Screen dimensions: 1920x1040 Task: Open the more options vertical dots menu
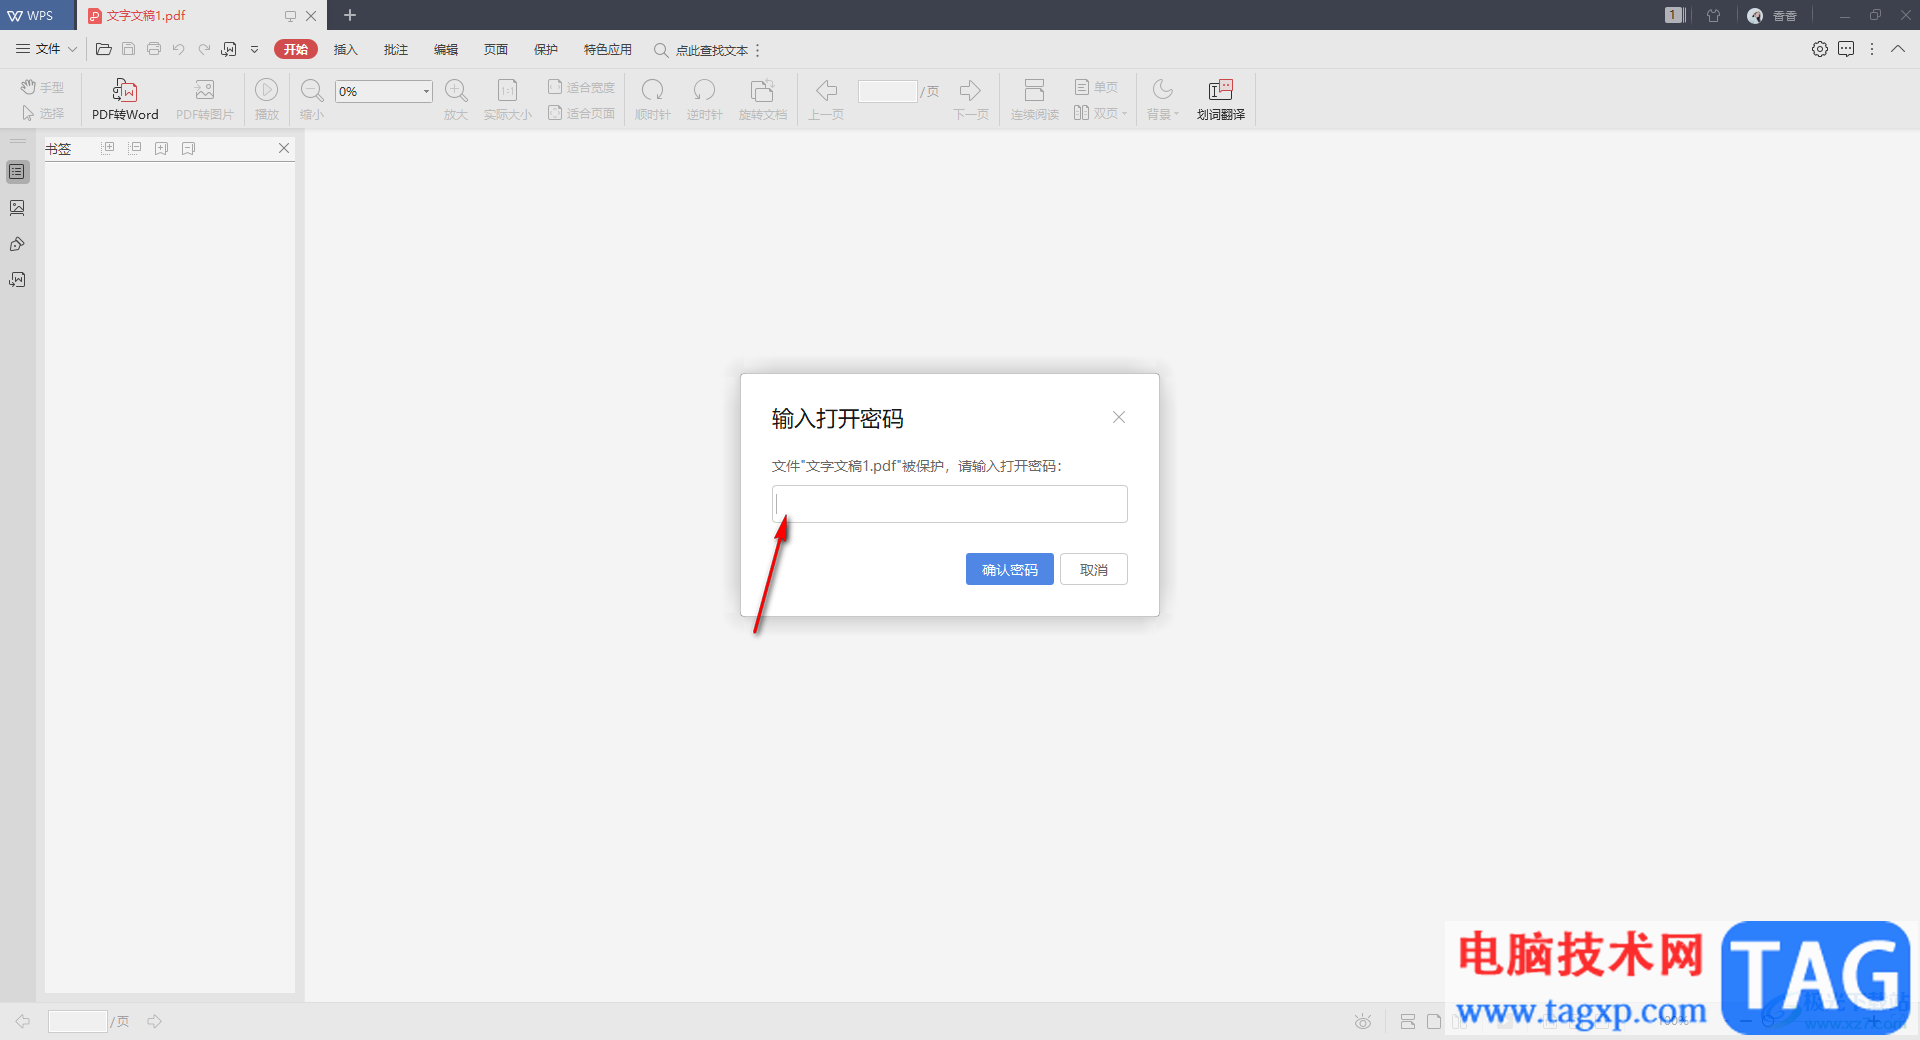(1872, 49)
